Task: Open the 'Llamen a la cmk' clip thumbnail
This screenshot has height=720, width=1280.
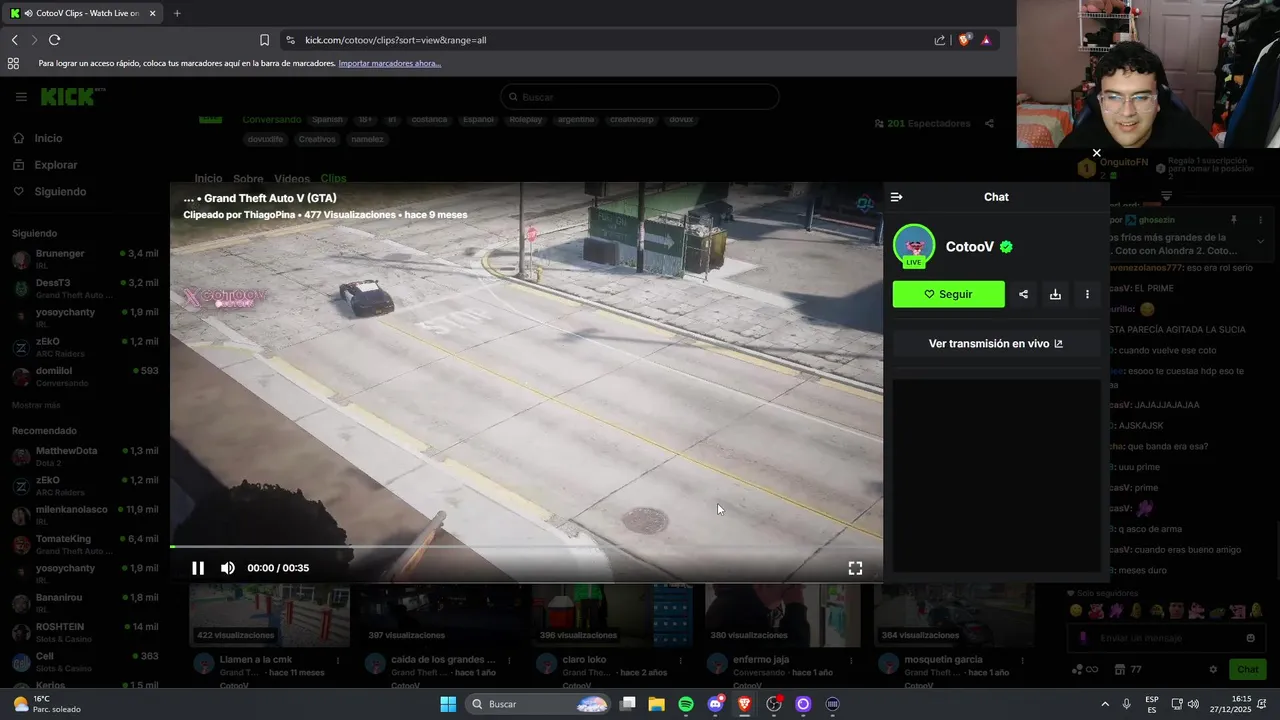Action: click(x=269, y=614)
